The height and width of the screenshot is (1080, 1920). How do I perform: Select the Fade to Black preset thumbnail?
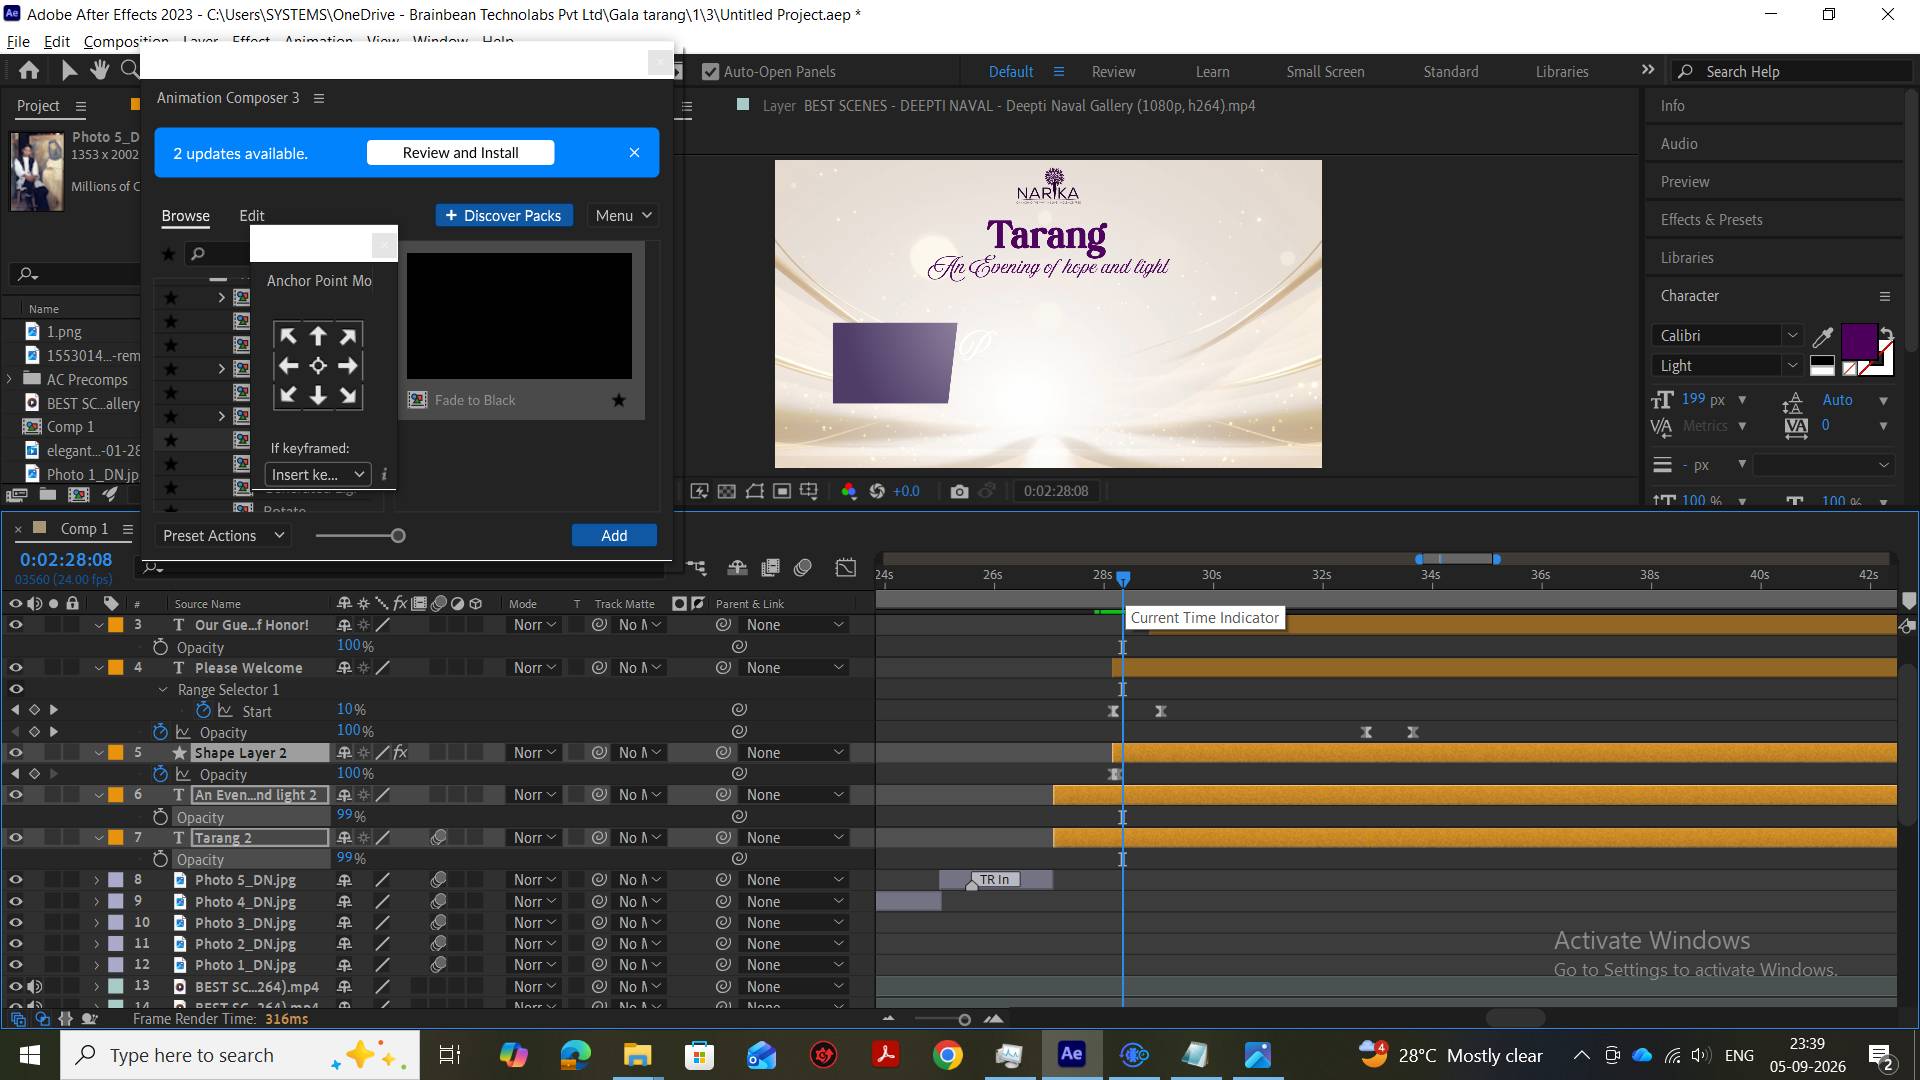[519, 316]
